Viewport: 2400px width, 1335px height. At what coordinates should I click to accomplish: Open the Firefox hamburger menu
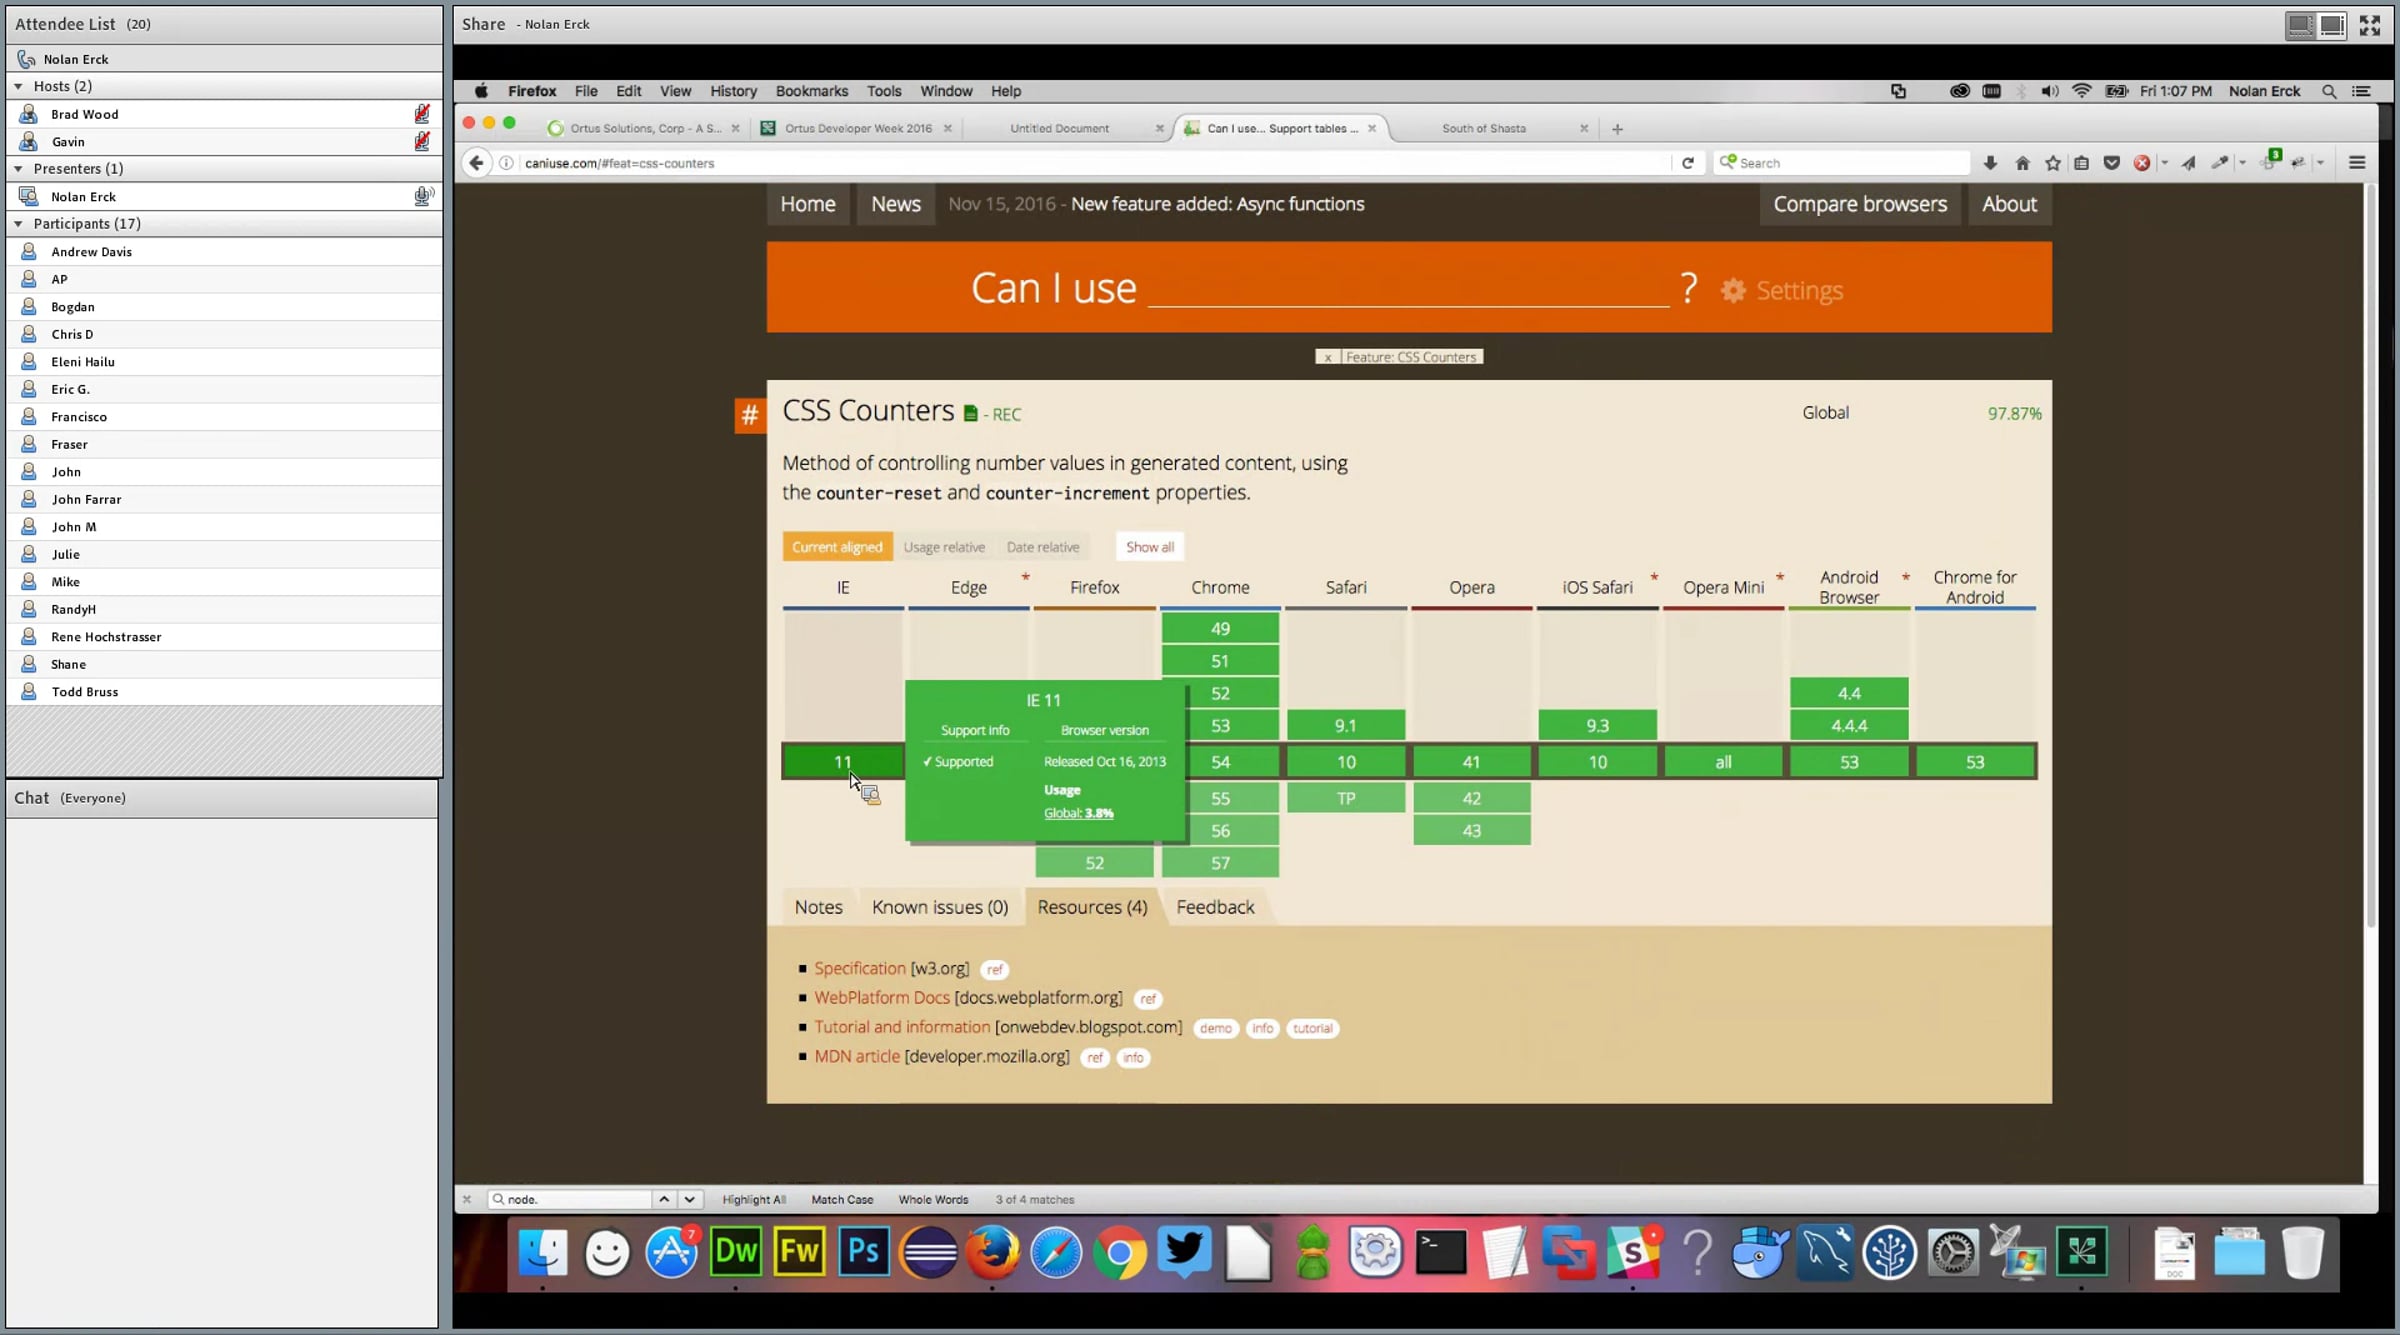pyautogui.click(x=2357, y=163)
